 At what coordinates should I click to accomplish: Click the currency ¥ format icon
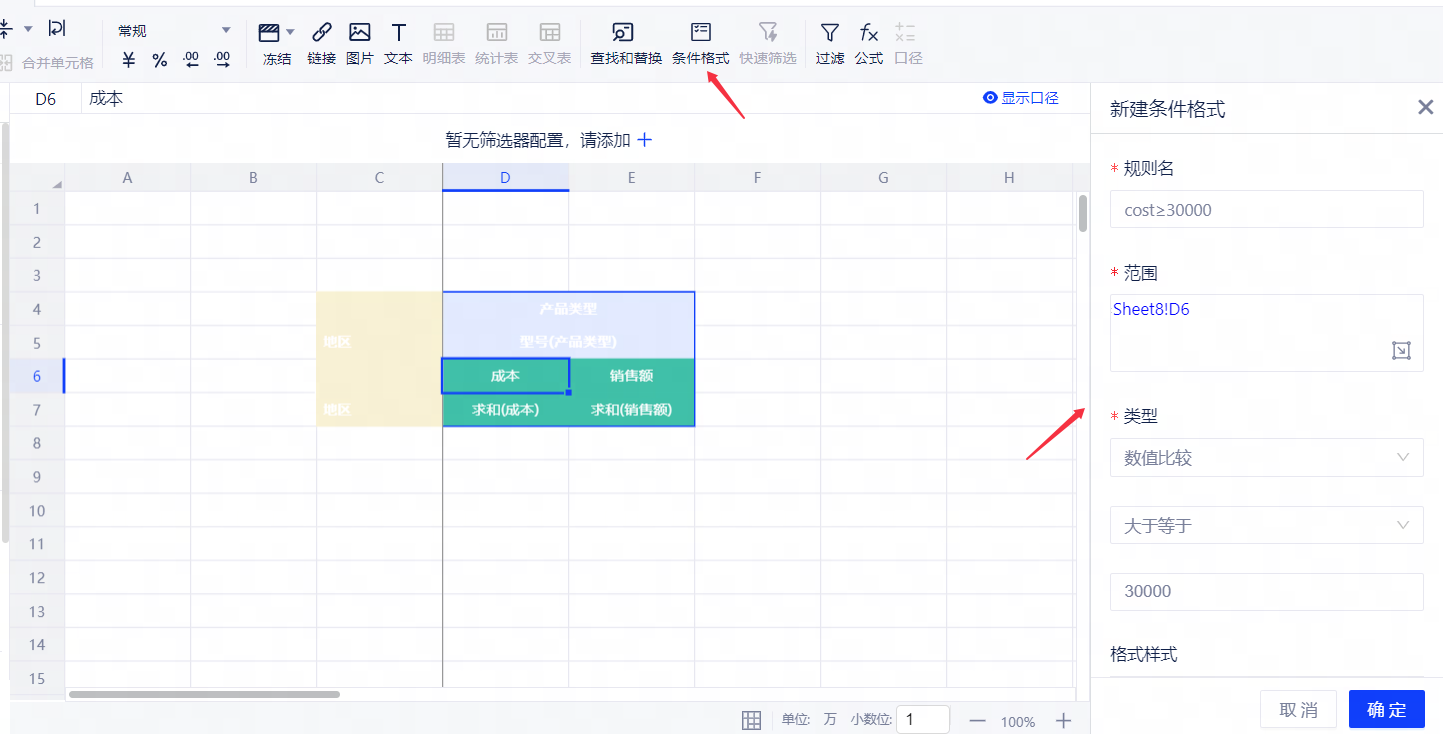pyautogui.click(x=128, y=60)
